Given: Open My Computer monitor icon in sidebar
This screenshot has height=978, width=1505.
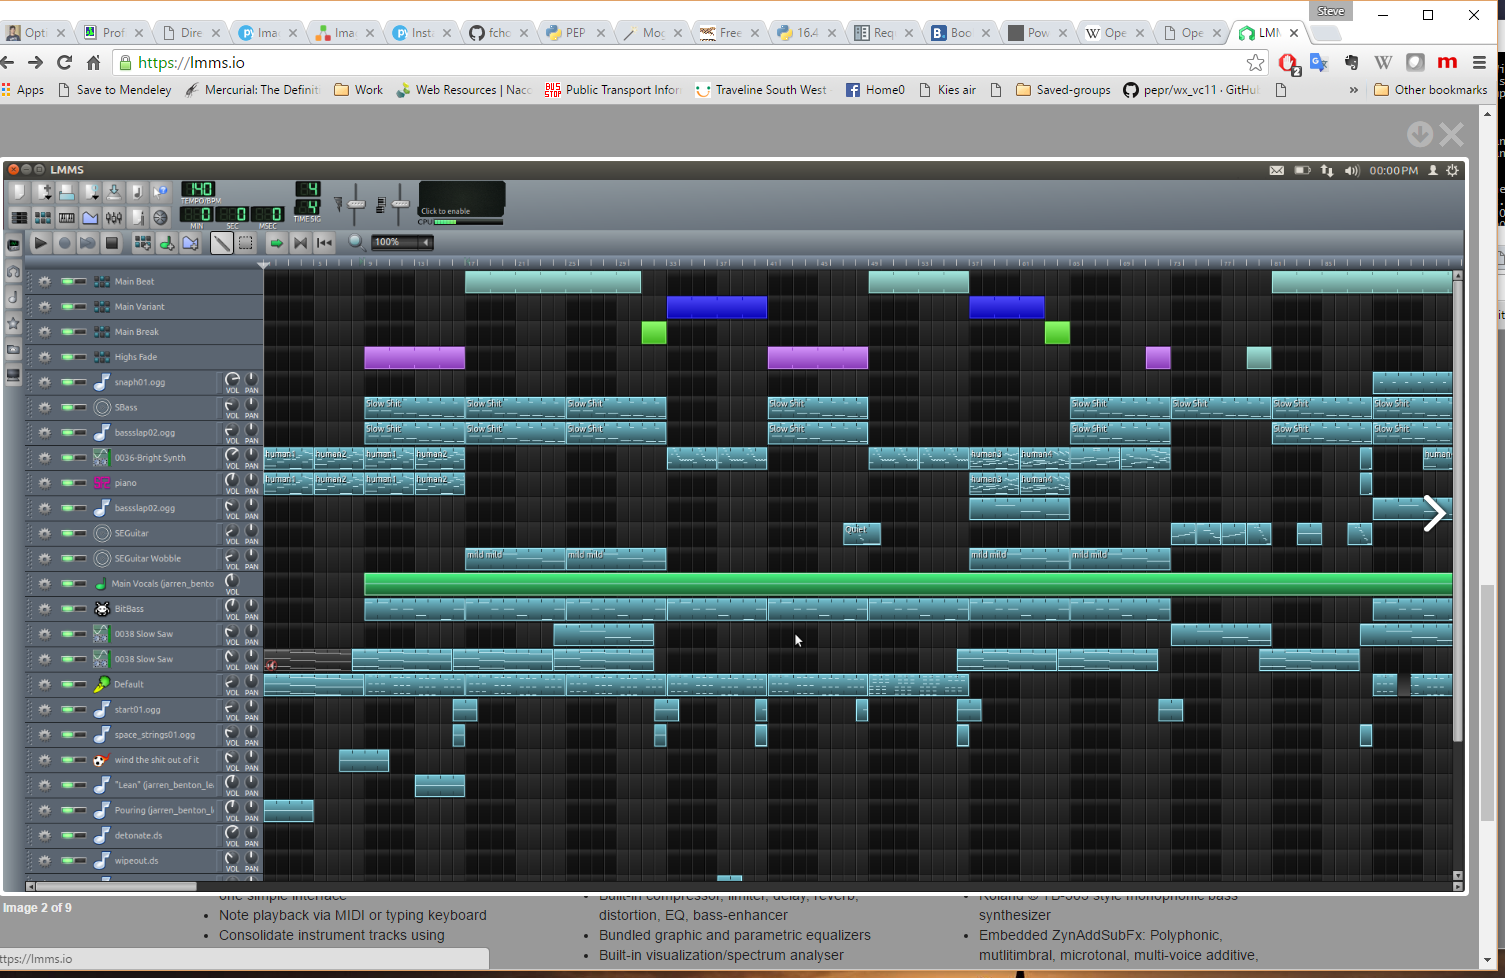Looking at the screenshot, I should (x=13, y=375).
